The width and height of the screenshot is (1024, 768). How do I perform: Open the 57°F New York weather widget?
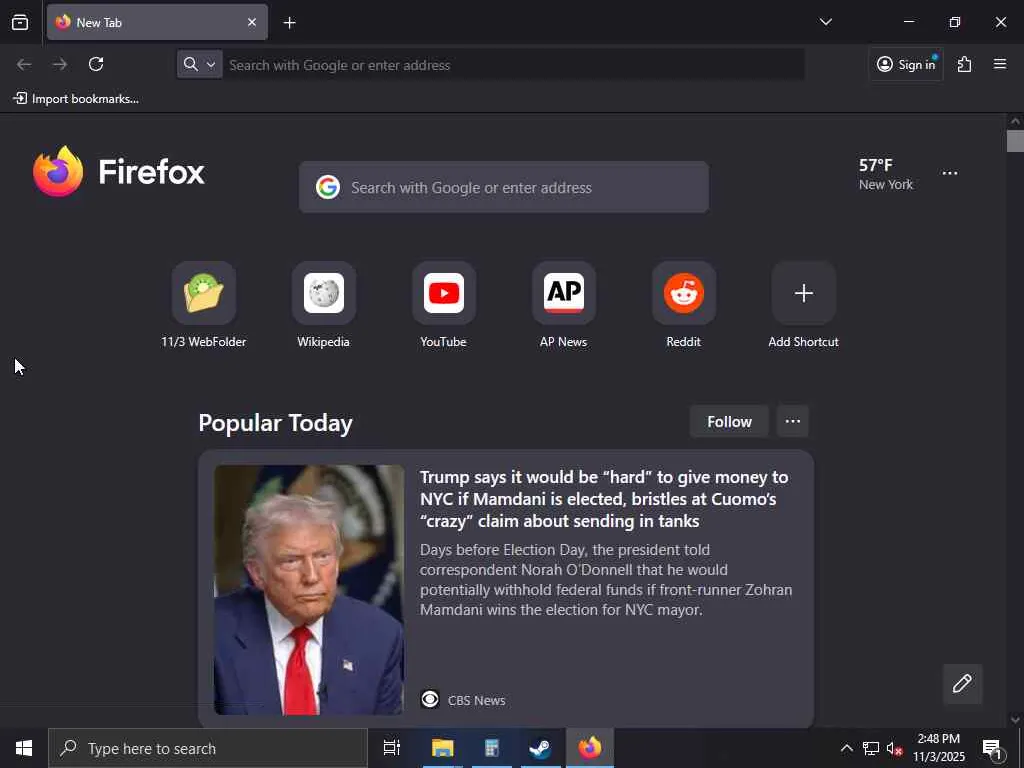pyautogui.click(x=886, y=174)
